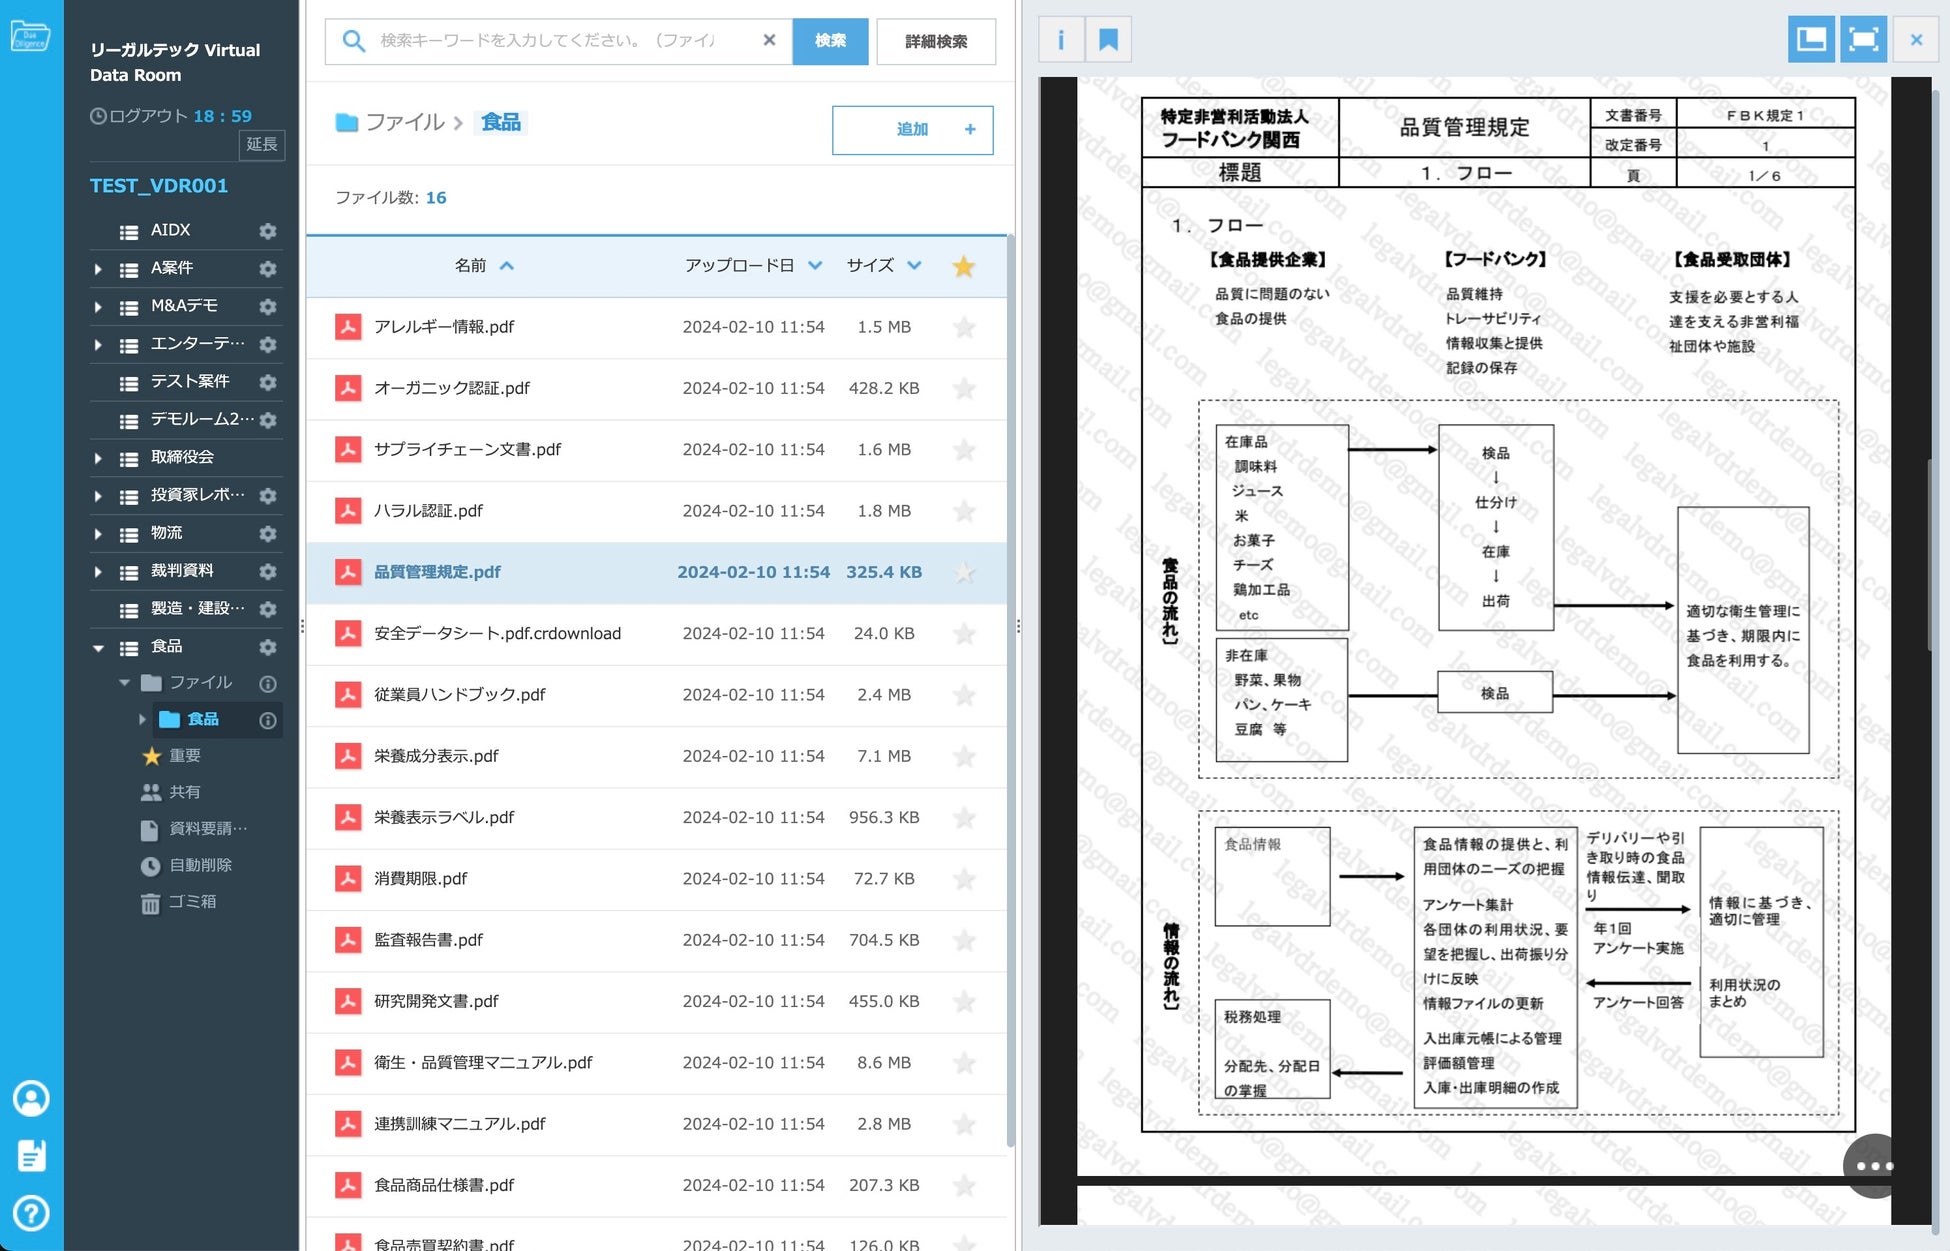Click the help question mark icon

(x=31, y=1213)
